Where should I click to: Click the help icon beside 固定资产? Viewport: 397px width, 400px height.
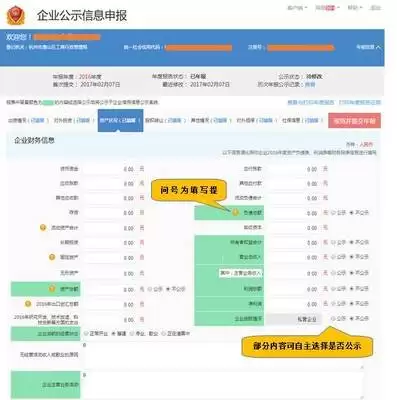coord(52,257)
